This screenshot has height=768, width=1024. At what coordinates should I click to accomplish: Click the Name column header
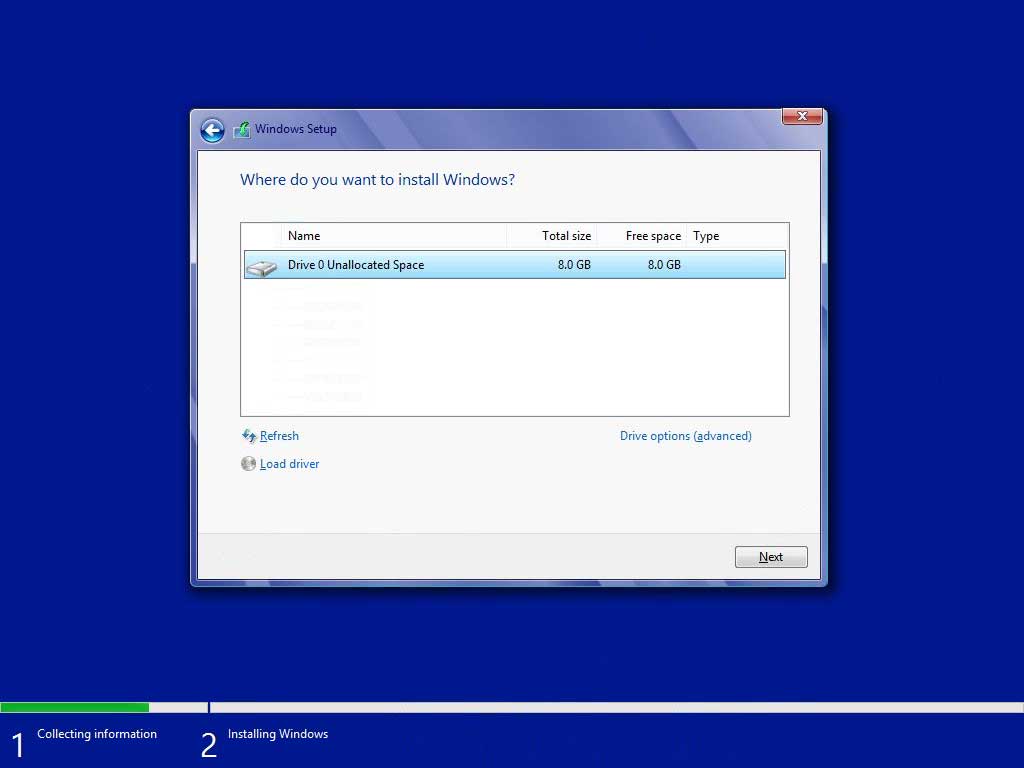pos(394,236)
